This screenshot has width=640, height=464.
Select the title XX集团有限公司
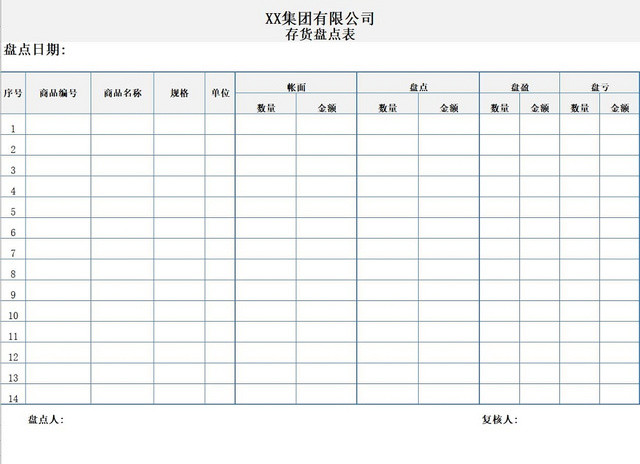(x=320, y=18)
